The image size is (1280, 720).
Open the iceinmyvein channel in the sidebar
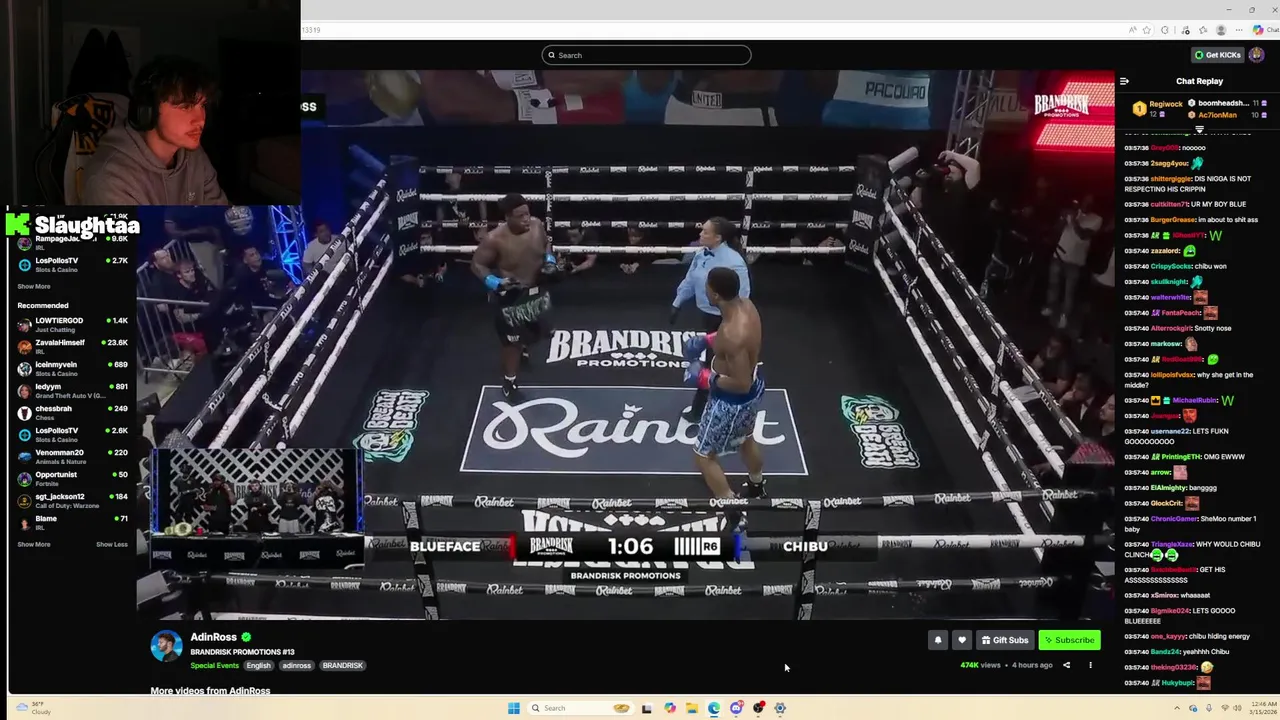click(73, 368)
